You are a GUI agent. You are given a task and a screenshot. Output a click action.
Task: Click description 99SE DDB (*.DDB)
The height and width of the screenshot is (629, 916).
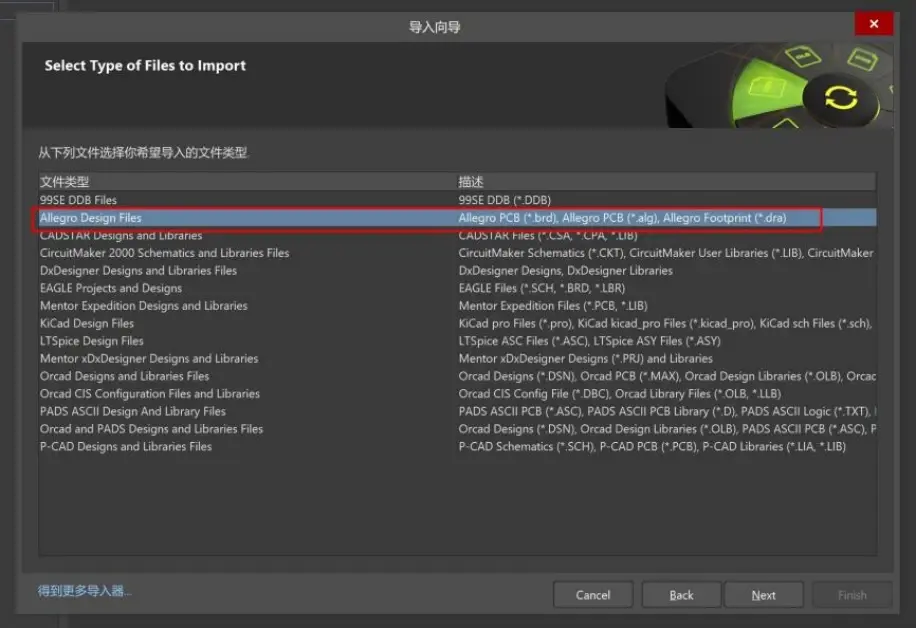[505, 200]
